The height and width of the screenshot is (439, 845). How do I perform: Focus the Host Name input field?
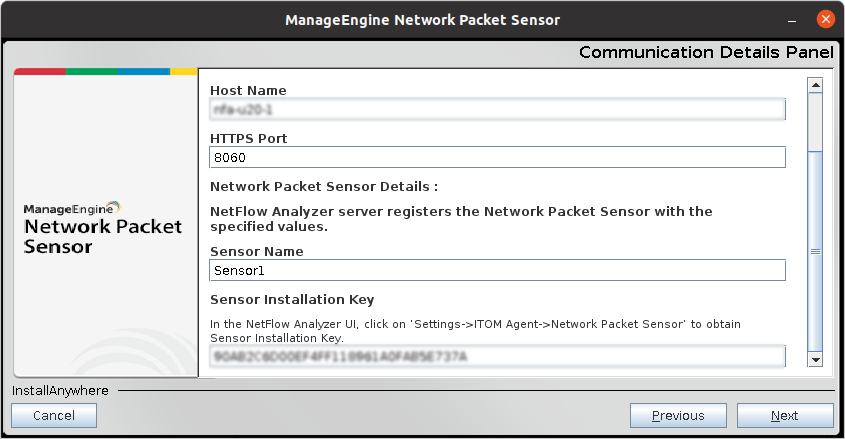pyautogui.click(x=497, y=110)
